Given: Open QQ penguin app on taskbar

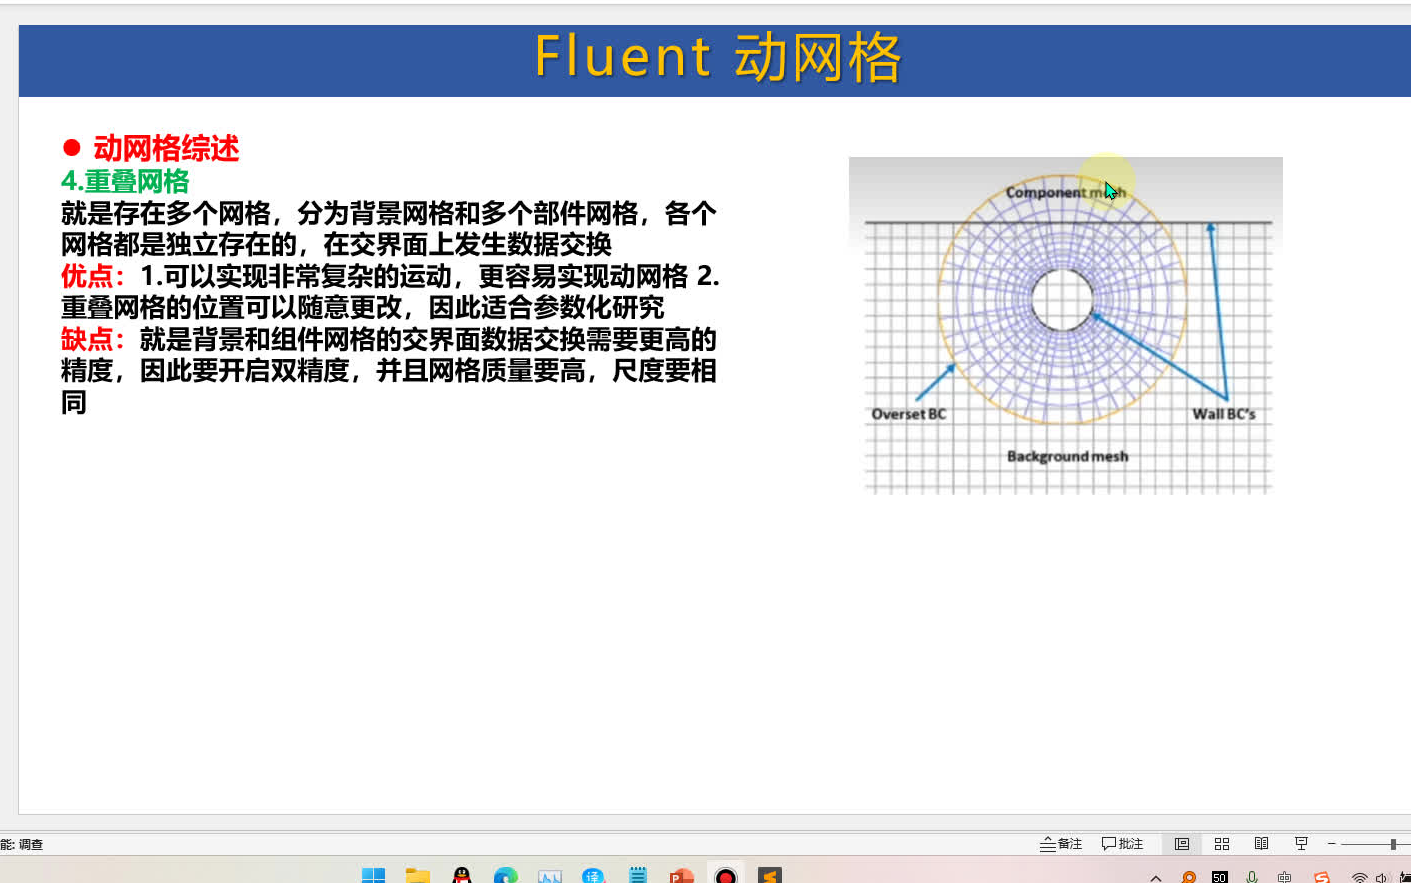Looking at the screenshot, I should [462, 875].
